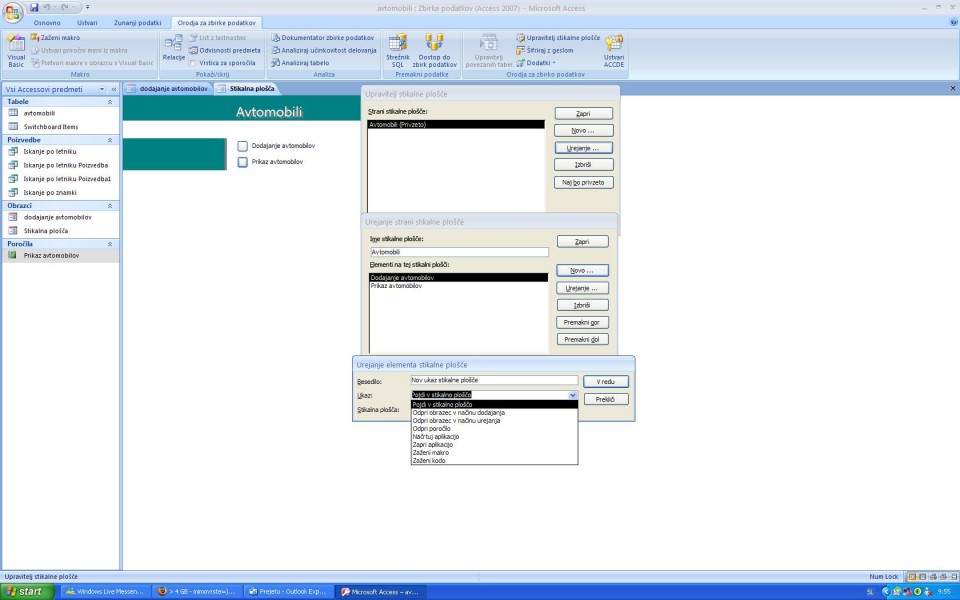
Task: Open the Ukaz combo box arrow
Action: [572, 395]
